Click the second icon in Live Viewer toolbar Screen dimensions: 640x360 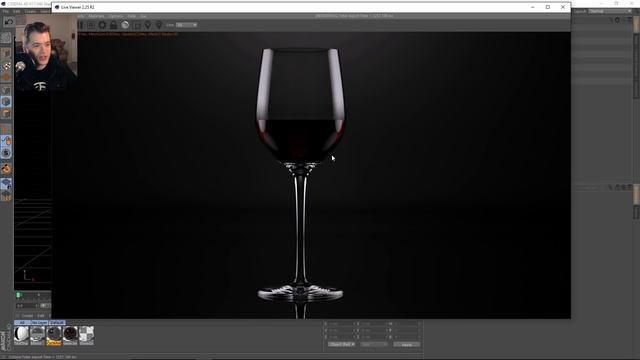click(91, 25)
